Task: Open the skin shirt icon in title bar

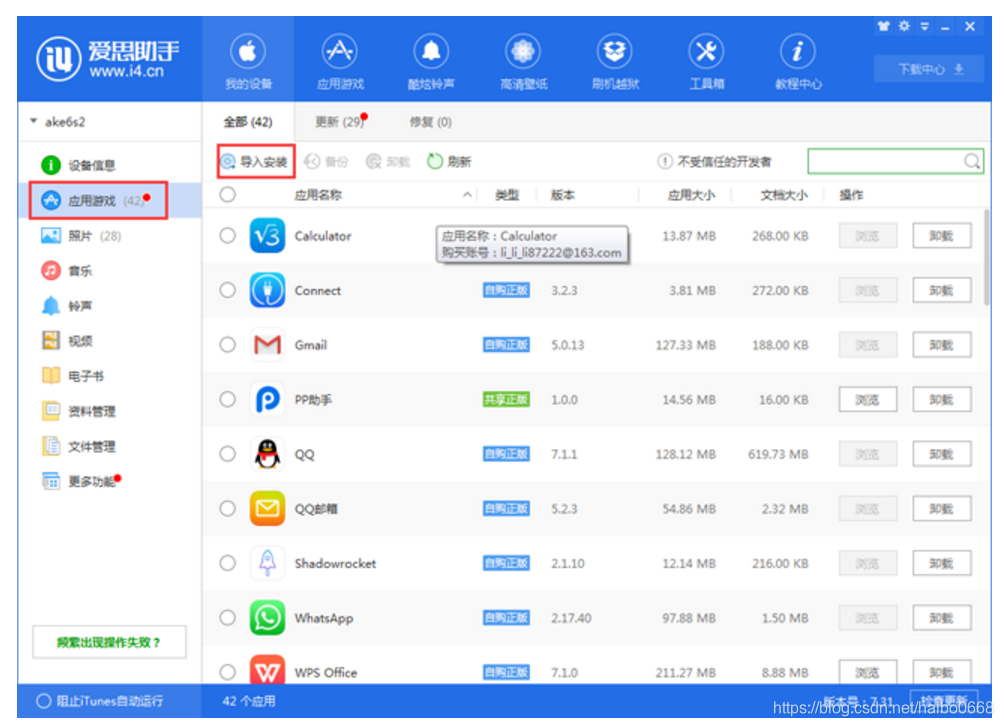Action: coord(884,26)
